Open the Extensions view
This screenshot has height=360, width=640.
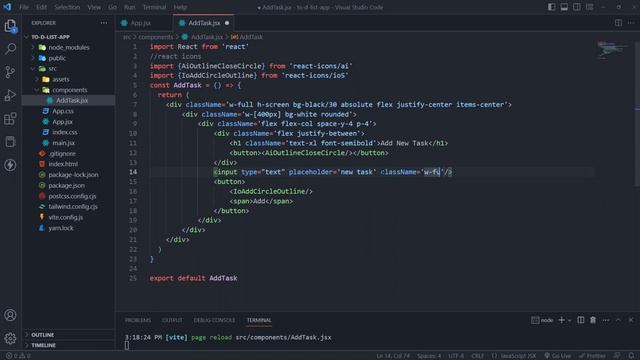(10, 119)
